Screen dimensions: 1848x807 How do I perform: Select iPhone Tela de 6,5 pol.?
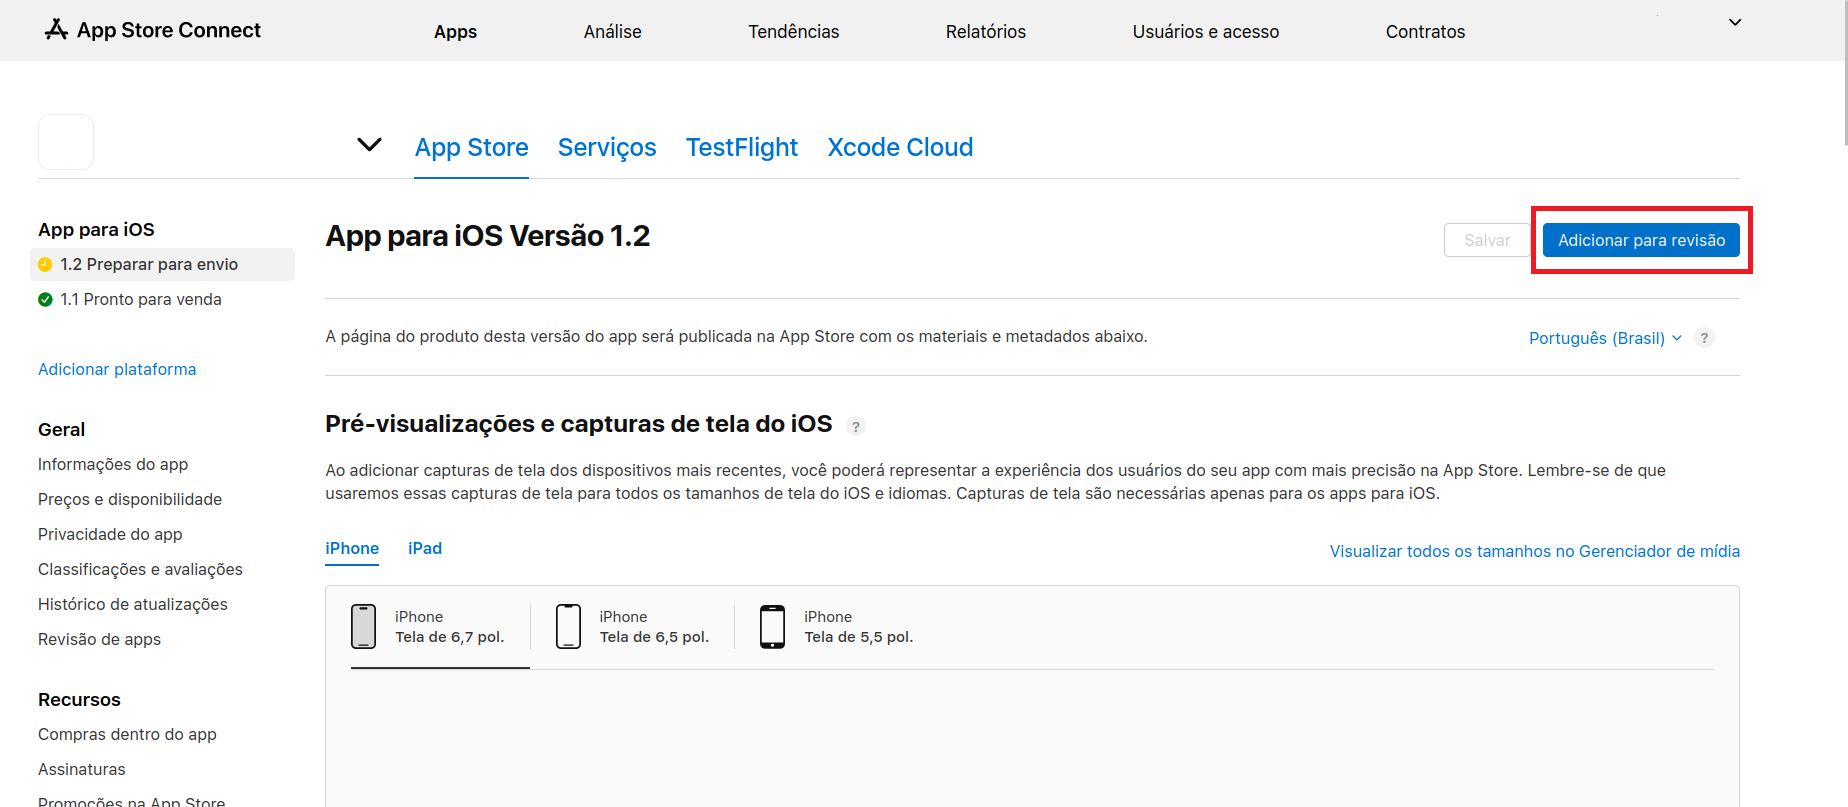(x=632, y=627)
